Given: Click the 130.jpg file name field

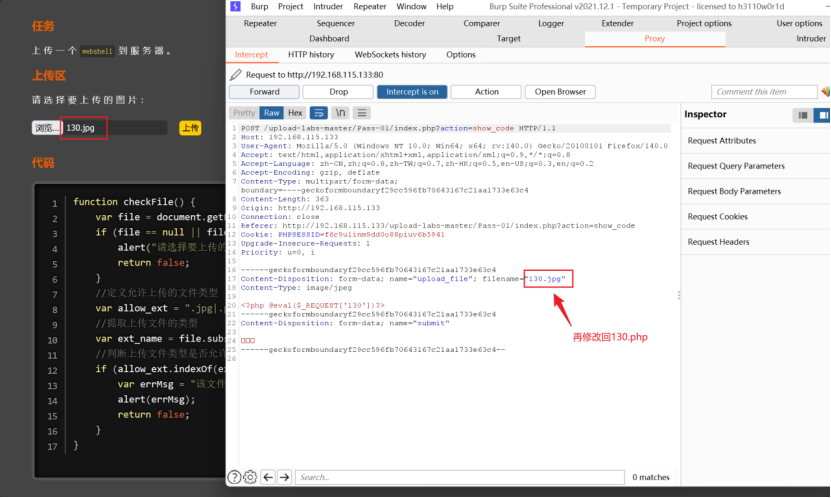Looking at the screenshot, I should [114, 128].
